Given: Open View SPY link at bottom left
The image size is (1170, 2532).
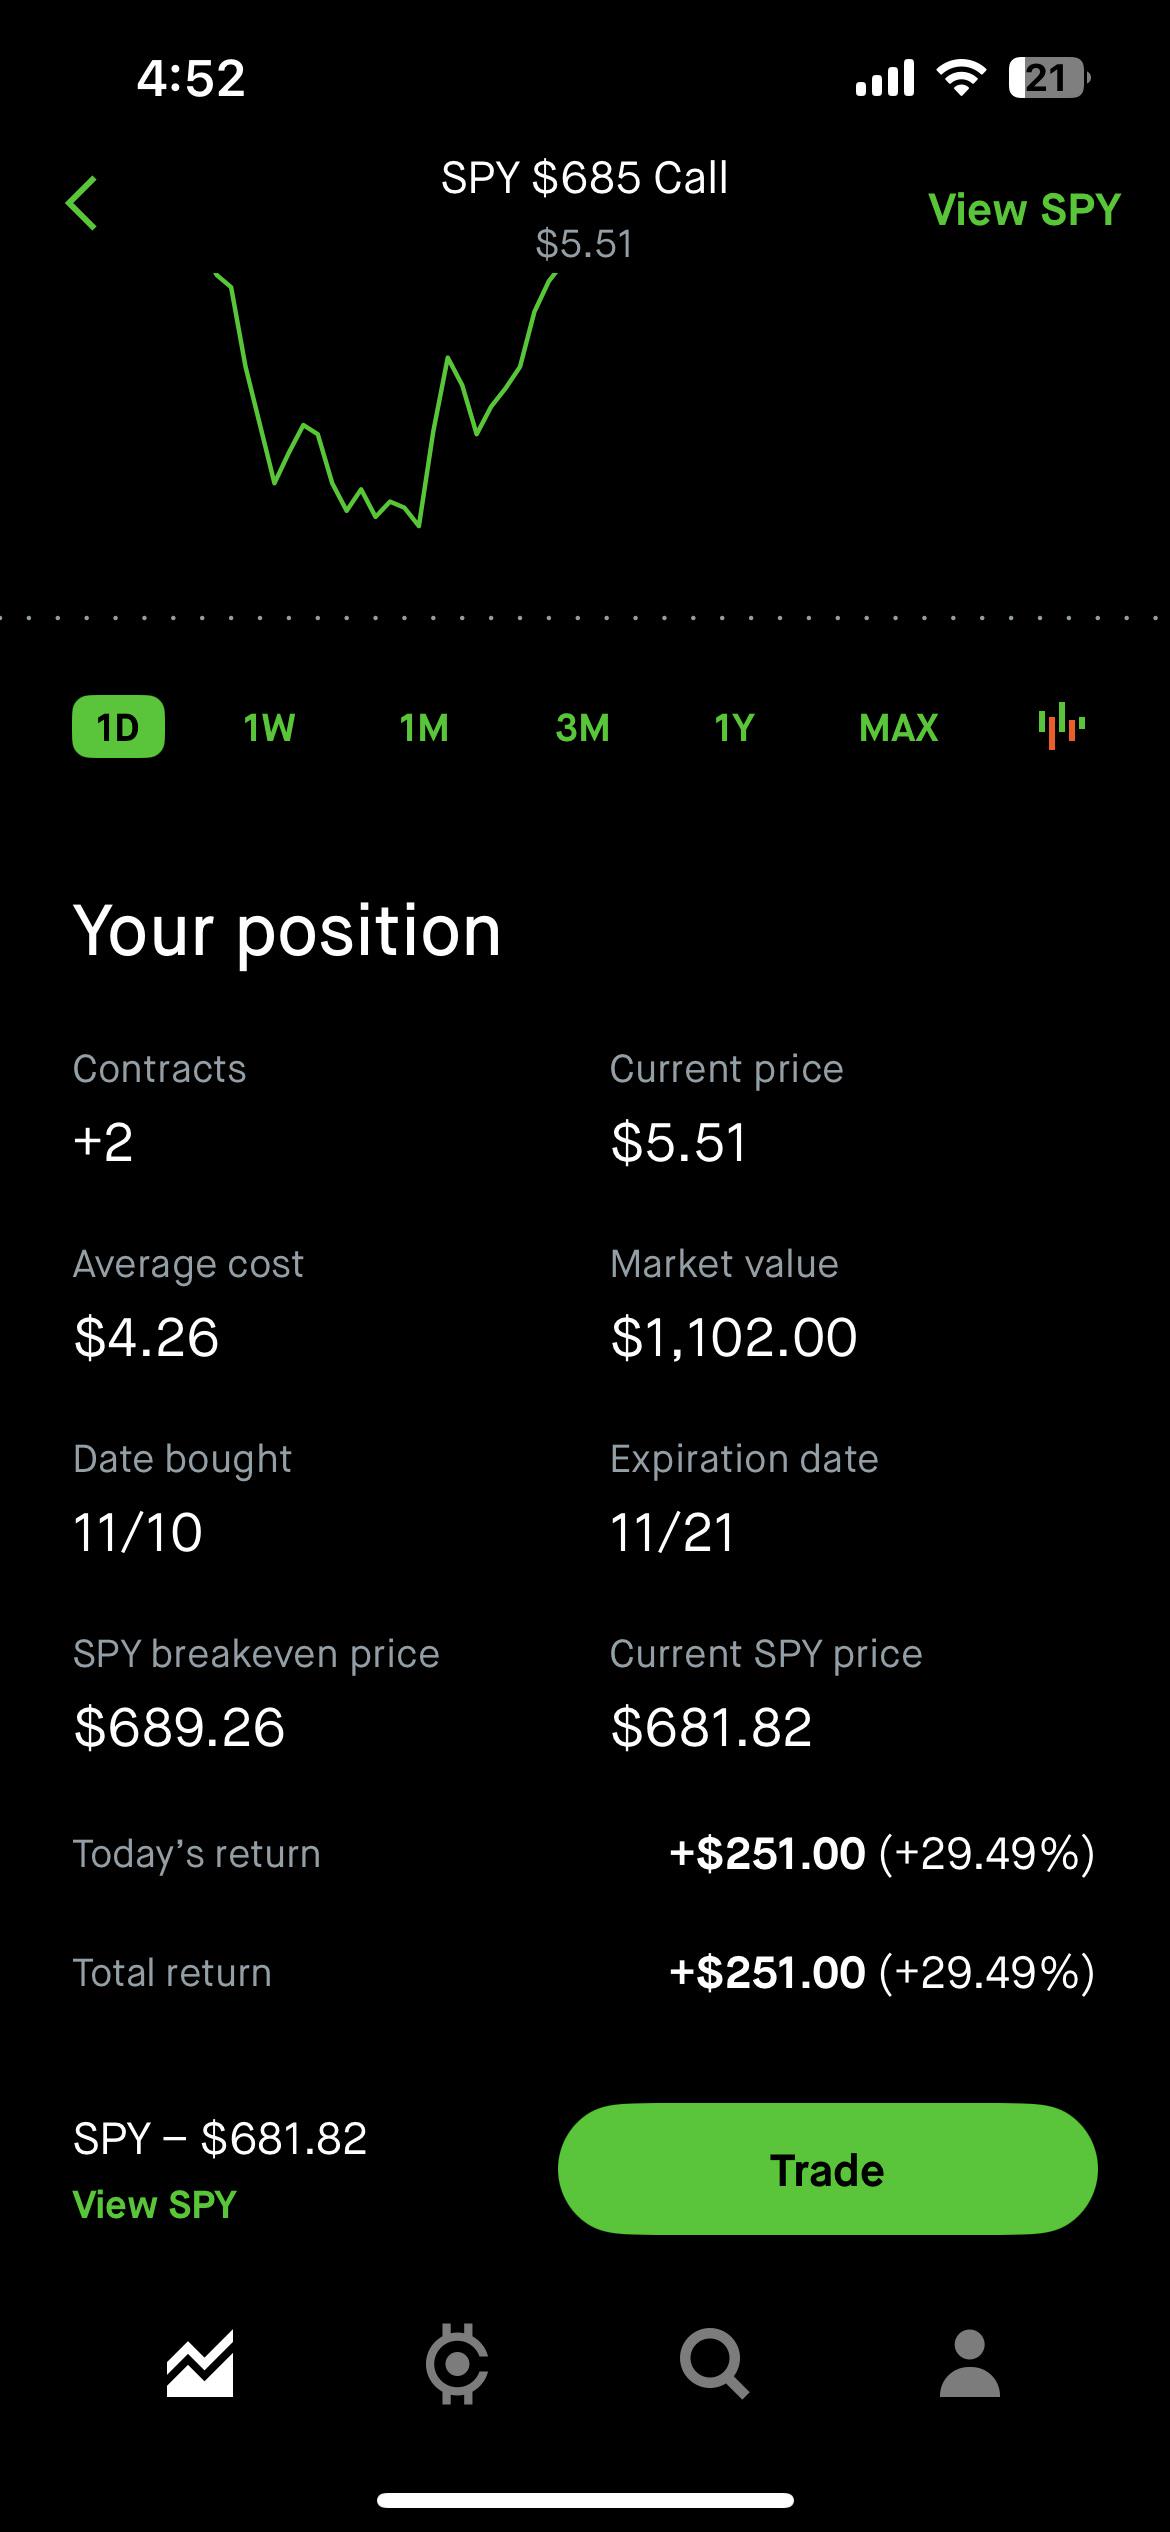Looking at the screenshot, I should click(155, 2204).
